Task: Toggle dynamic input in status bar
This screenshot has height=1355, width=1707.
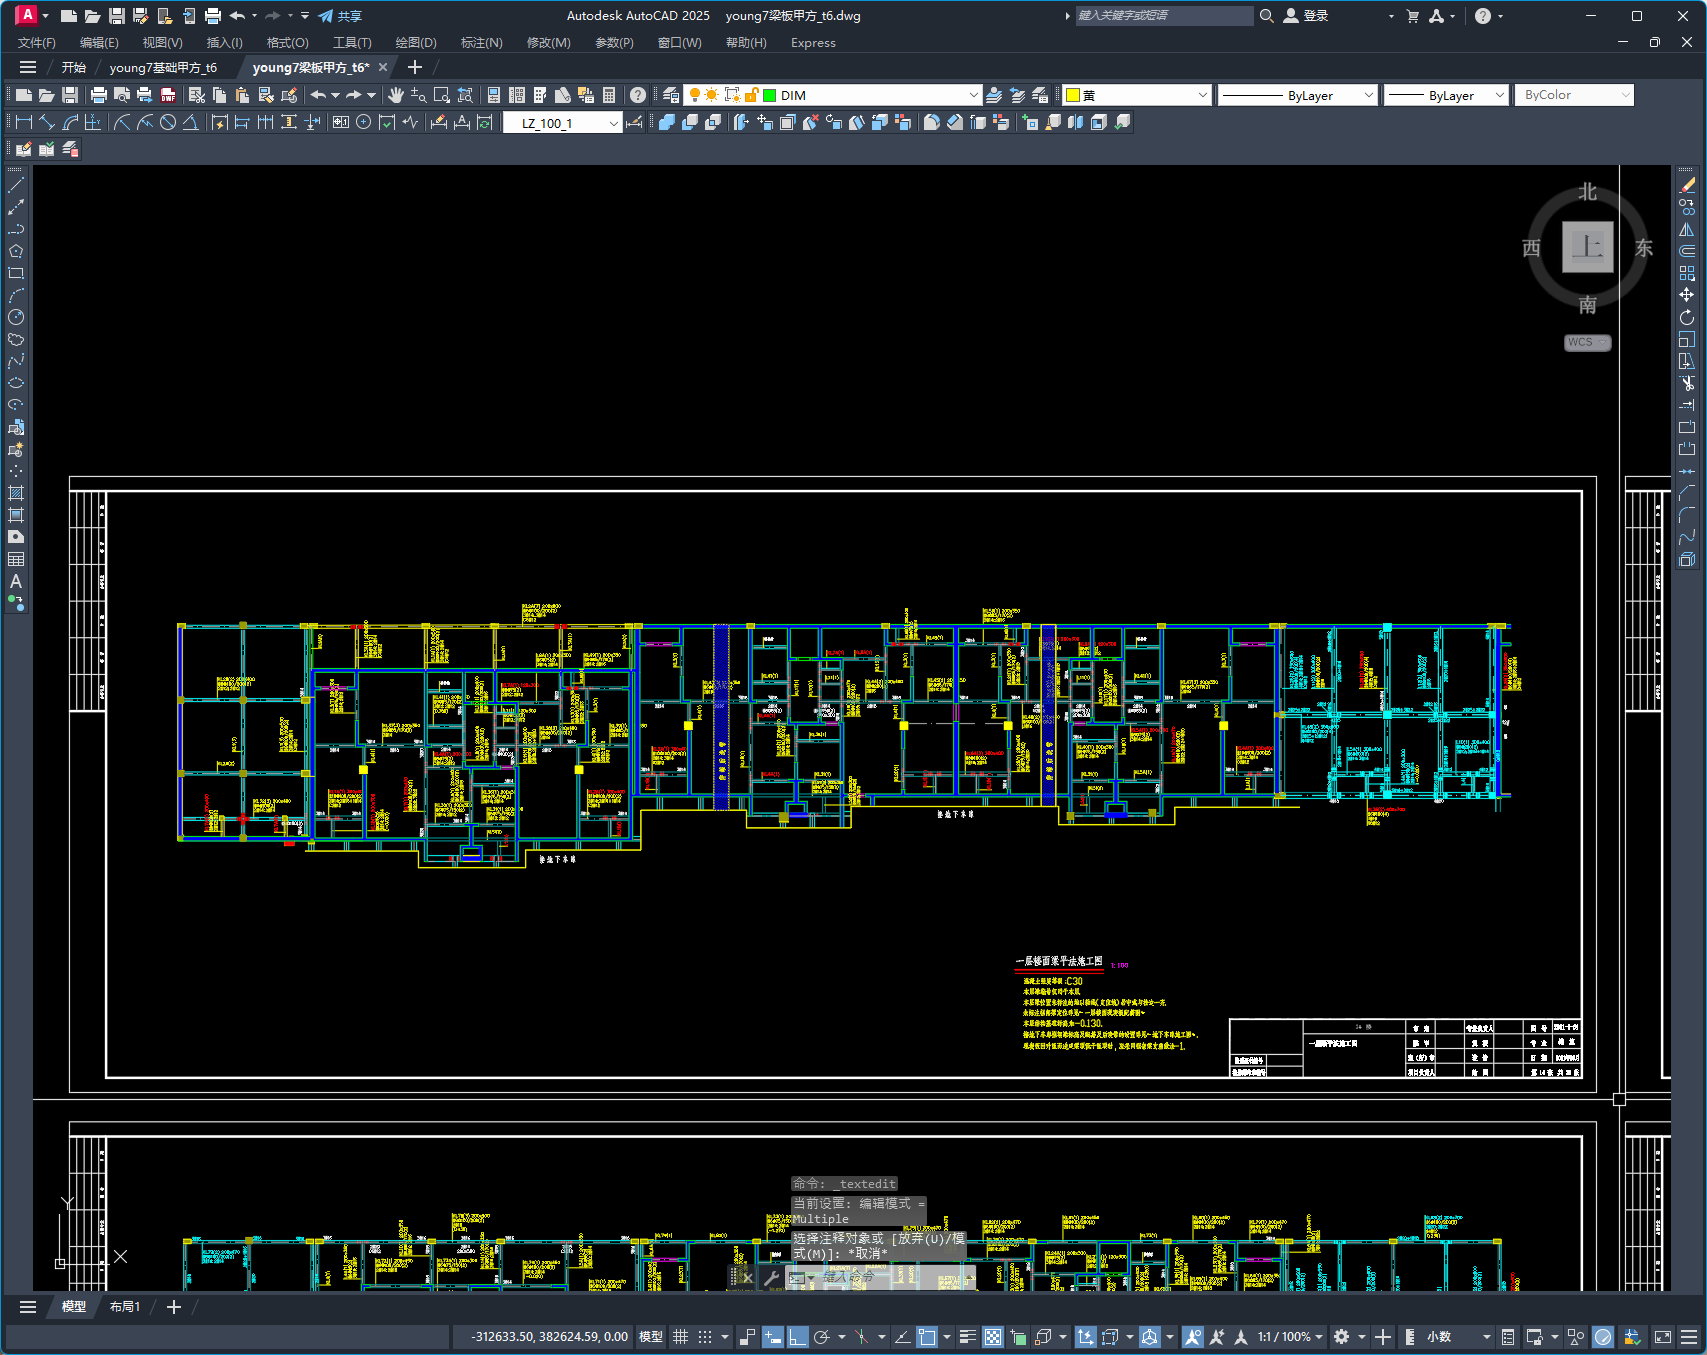Action: tap(772, 1337)
